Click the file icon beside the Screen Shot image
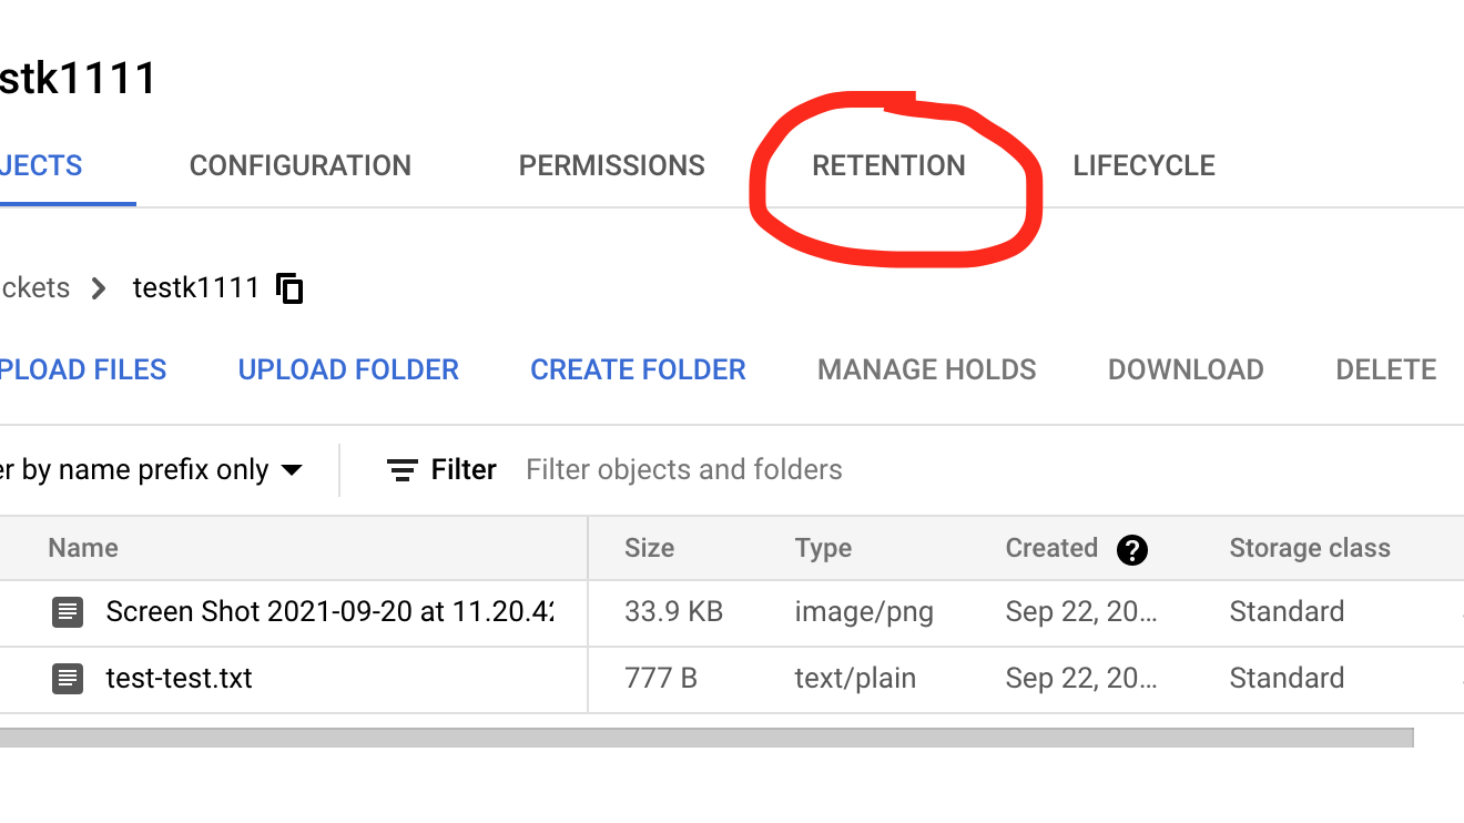1464x823 pixels. coord(66,611)
